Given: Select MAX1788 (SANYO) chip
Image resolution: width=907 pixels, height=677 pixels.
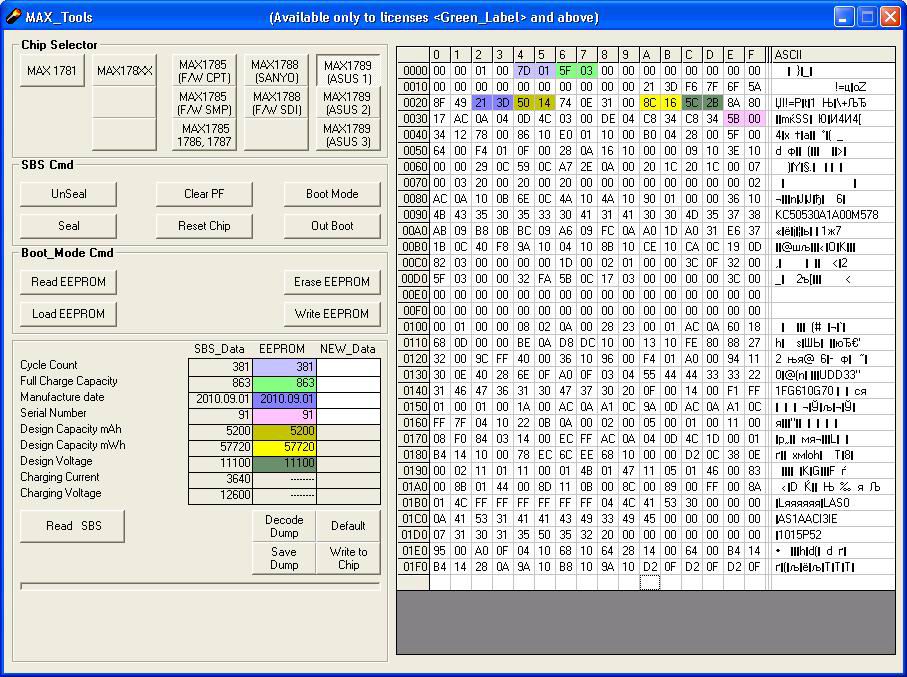Looking at the screenshot, I should coord(276,71).
